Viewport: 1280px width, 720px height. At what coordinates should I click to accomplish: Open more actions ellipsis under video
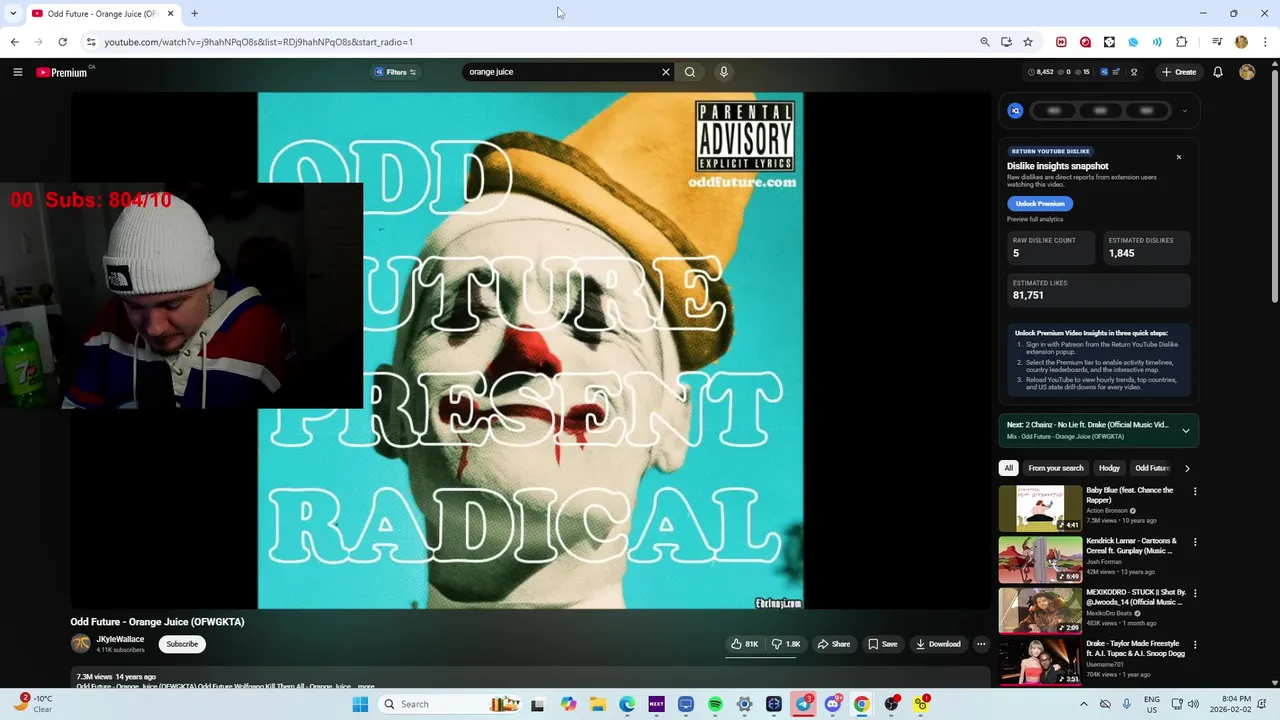(981, 644)
